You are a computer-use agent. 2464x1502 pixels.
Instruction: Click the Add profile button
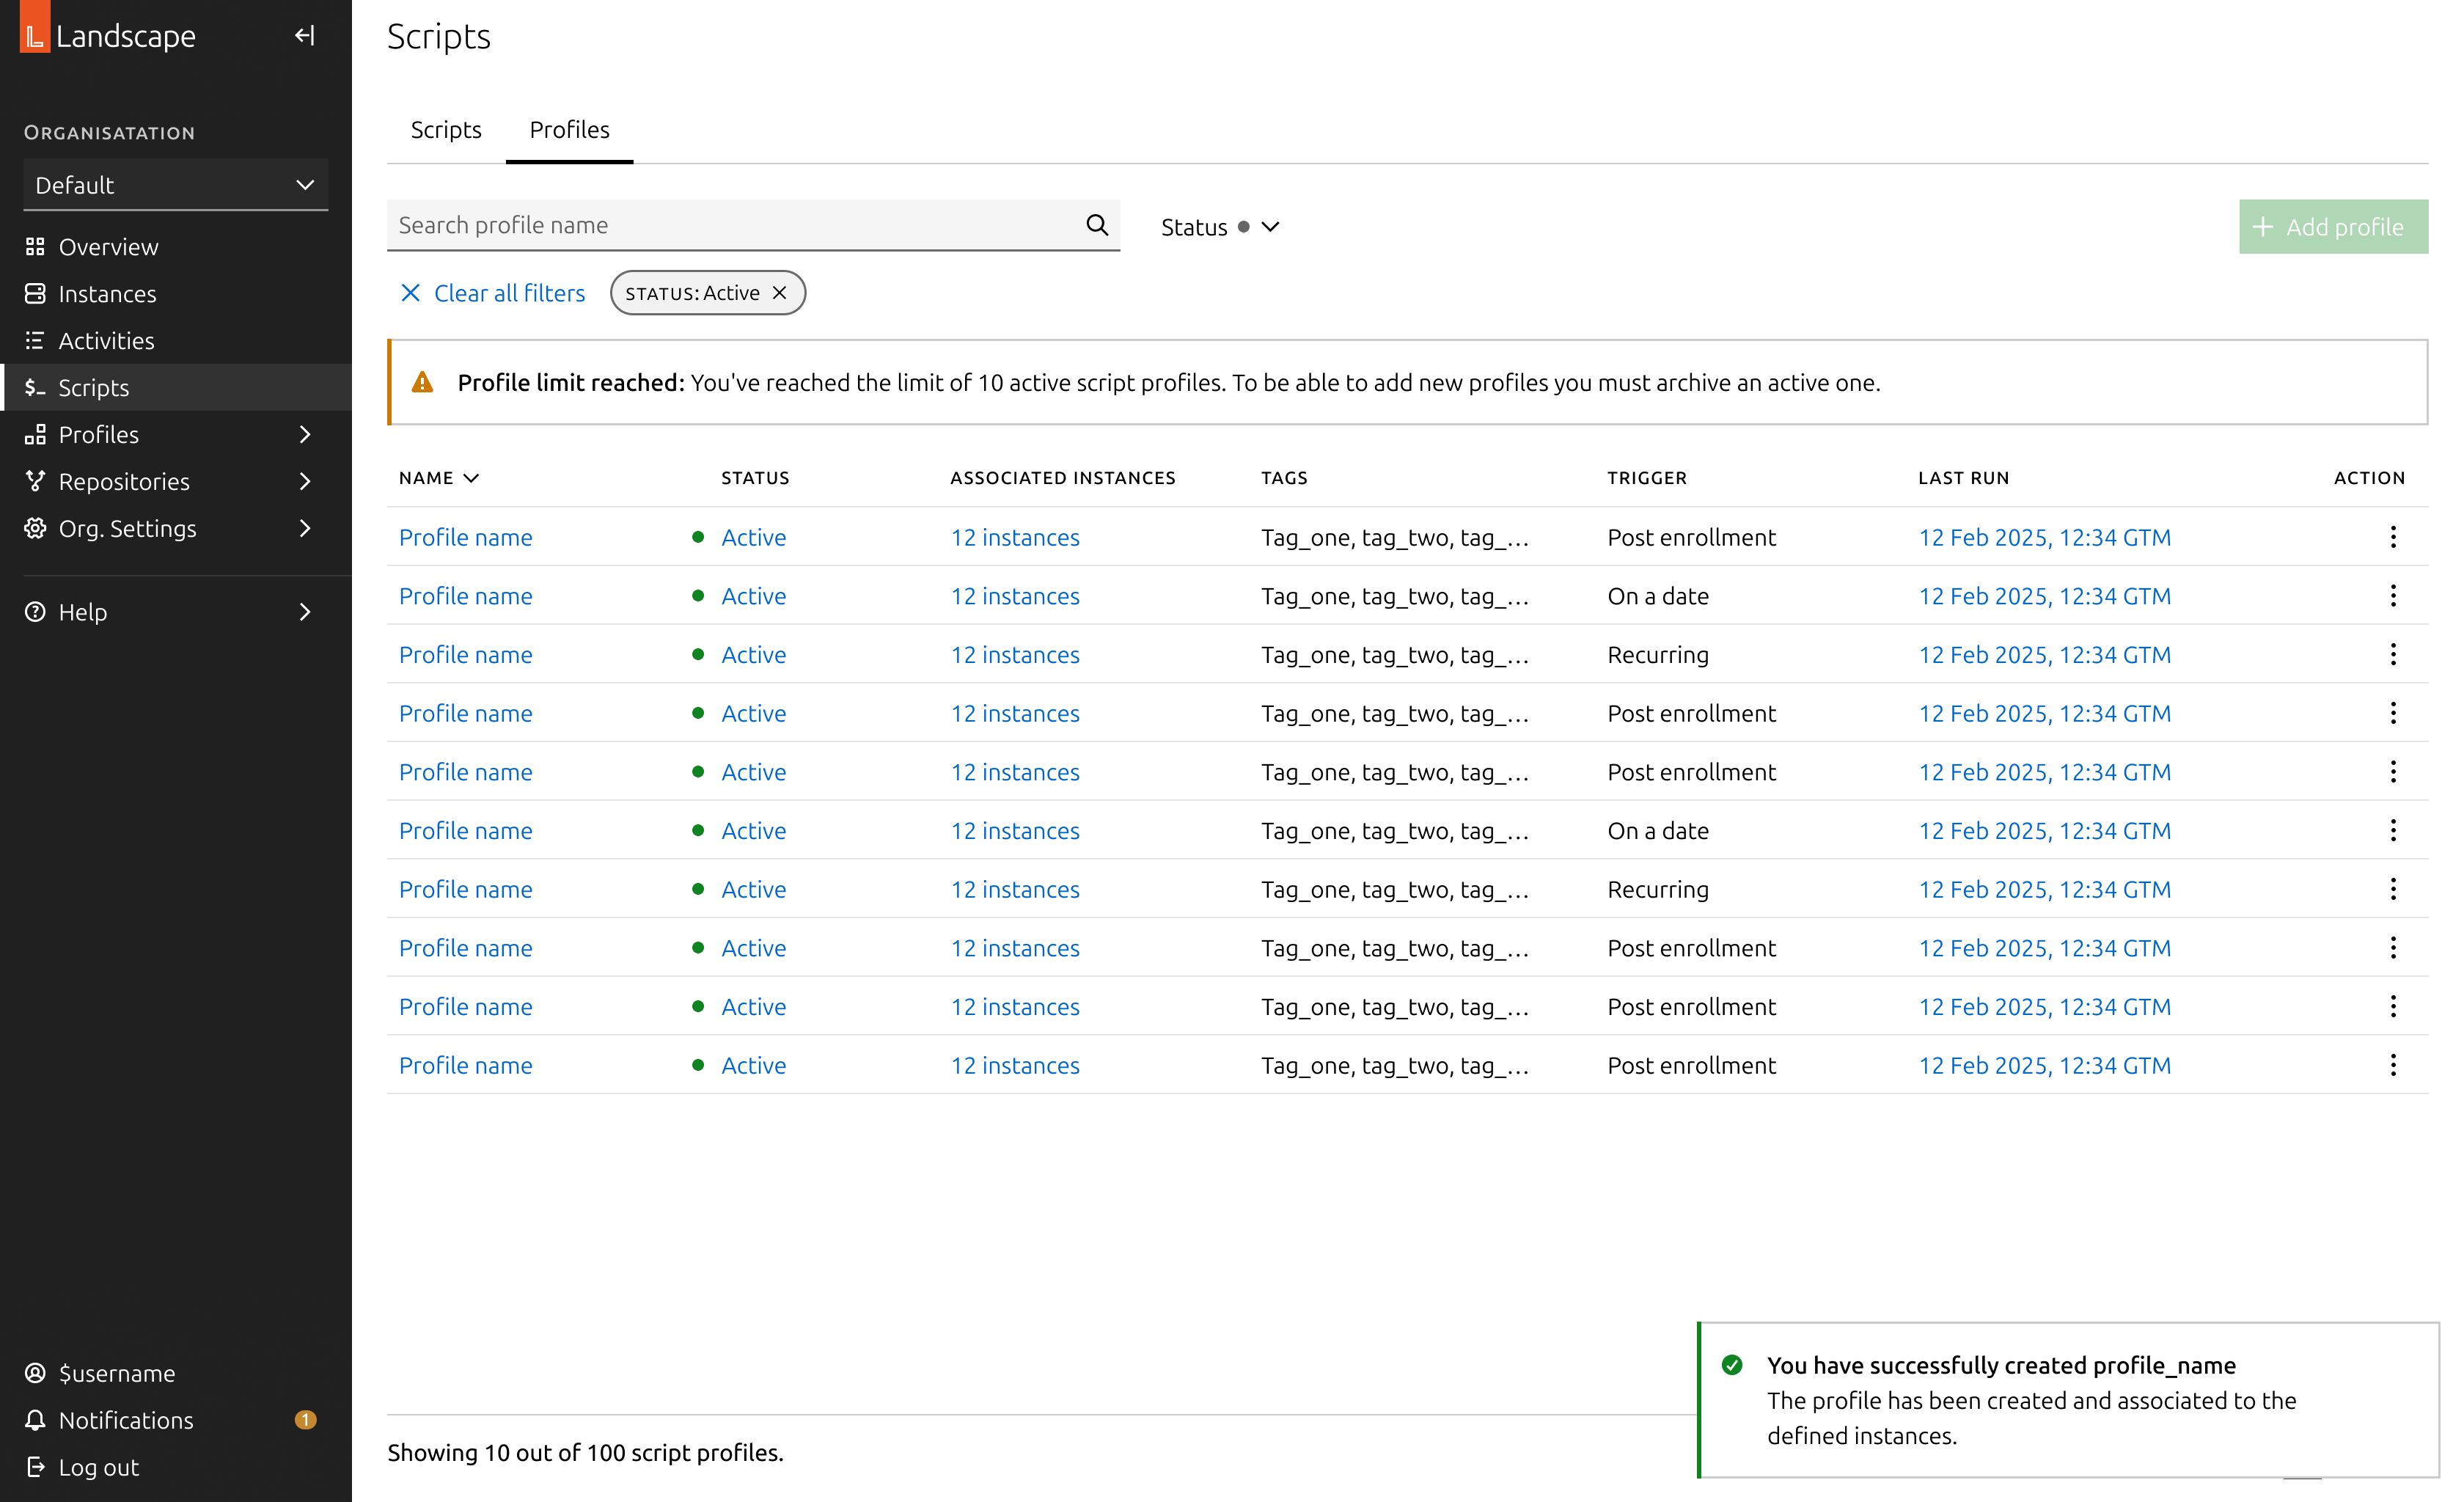coord(2333,227)
